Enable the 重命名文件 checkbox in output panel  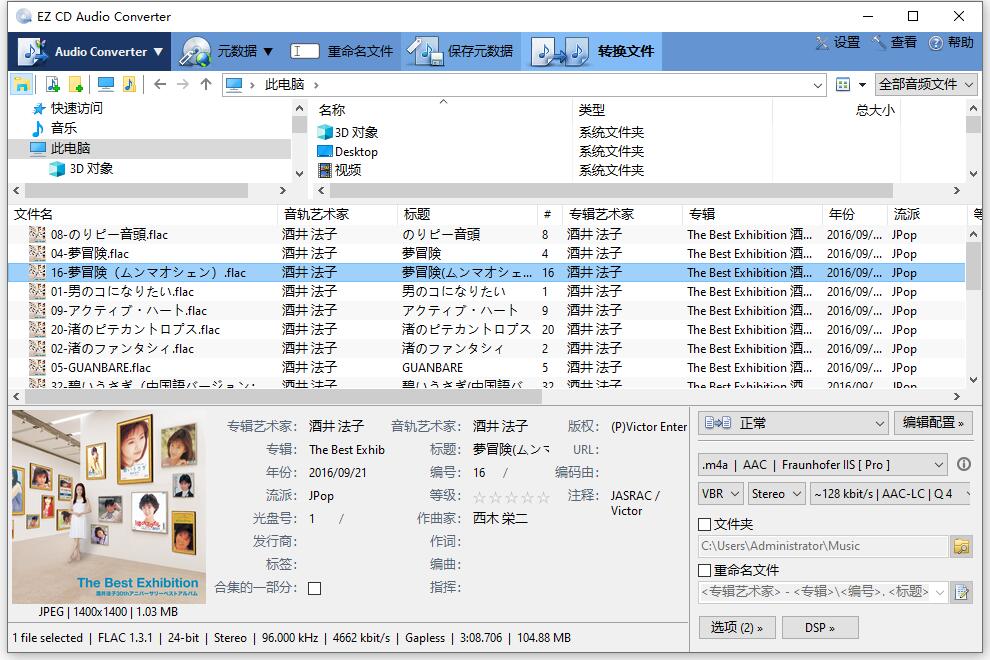tap(705, 570)
